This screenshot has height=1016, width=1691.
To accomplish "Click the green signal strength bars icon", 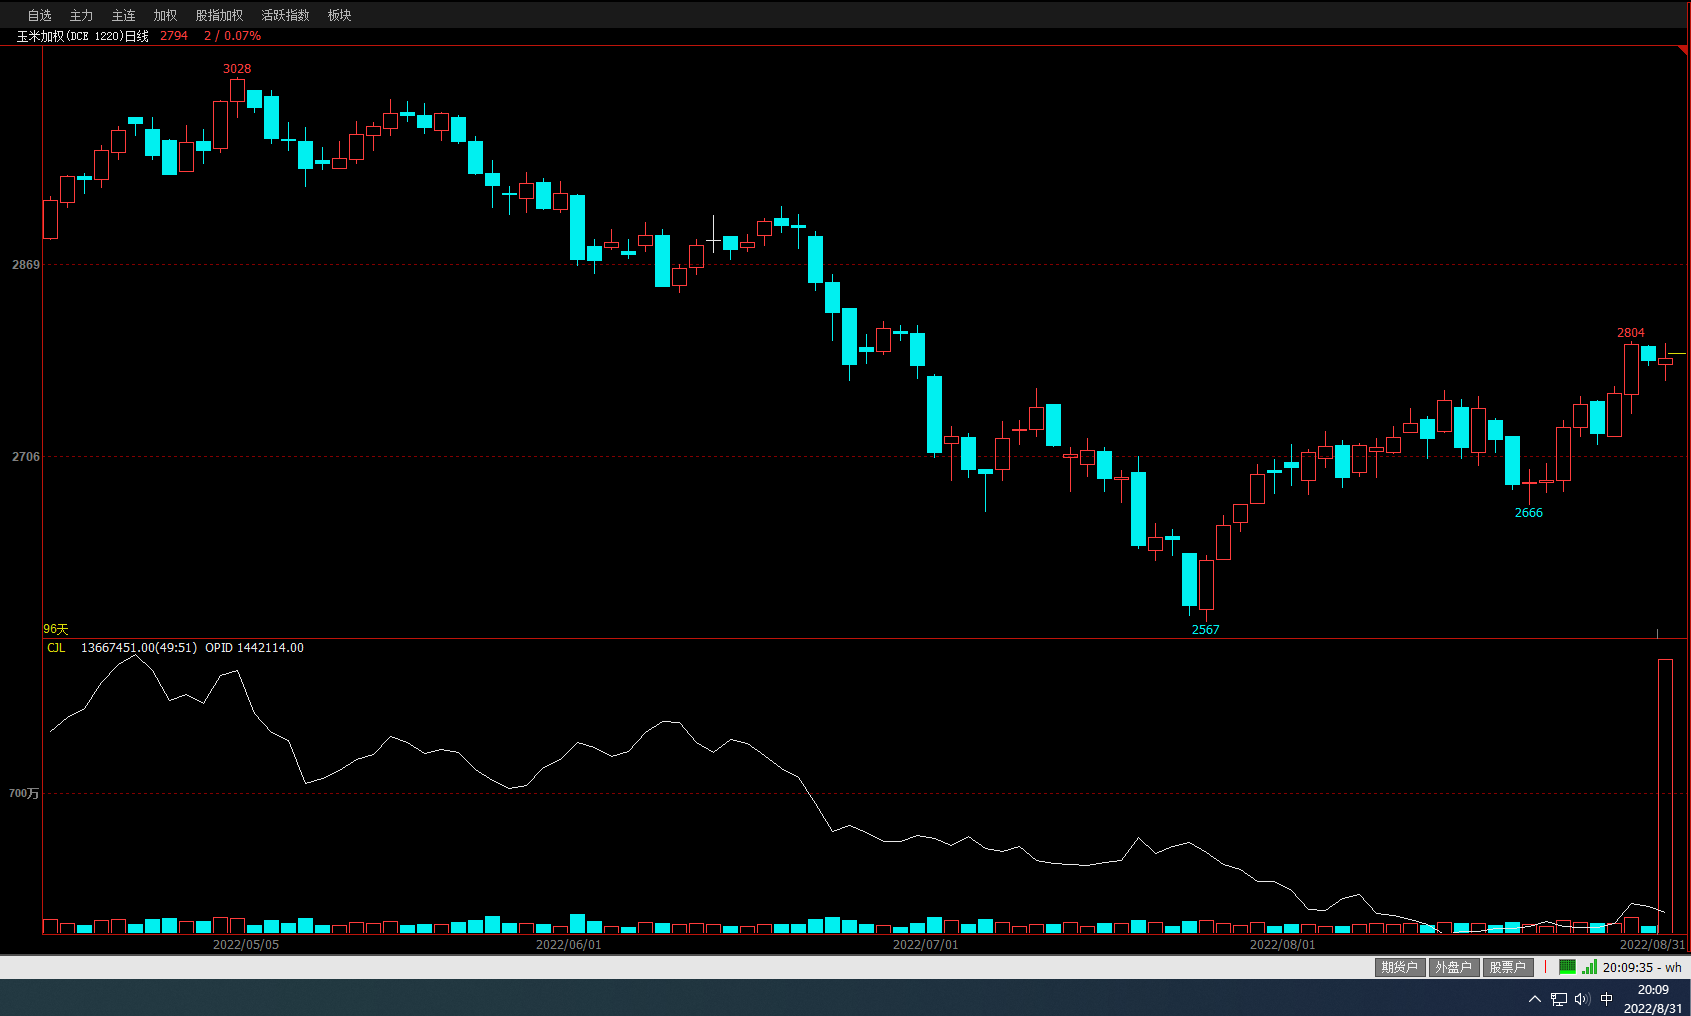I will tap(1589, 967).
